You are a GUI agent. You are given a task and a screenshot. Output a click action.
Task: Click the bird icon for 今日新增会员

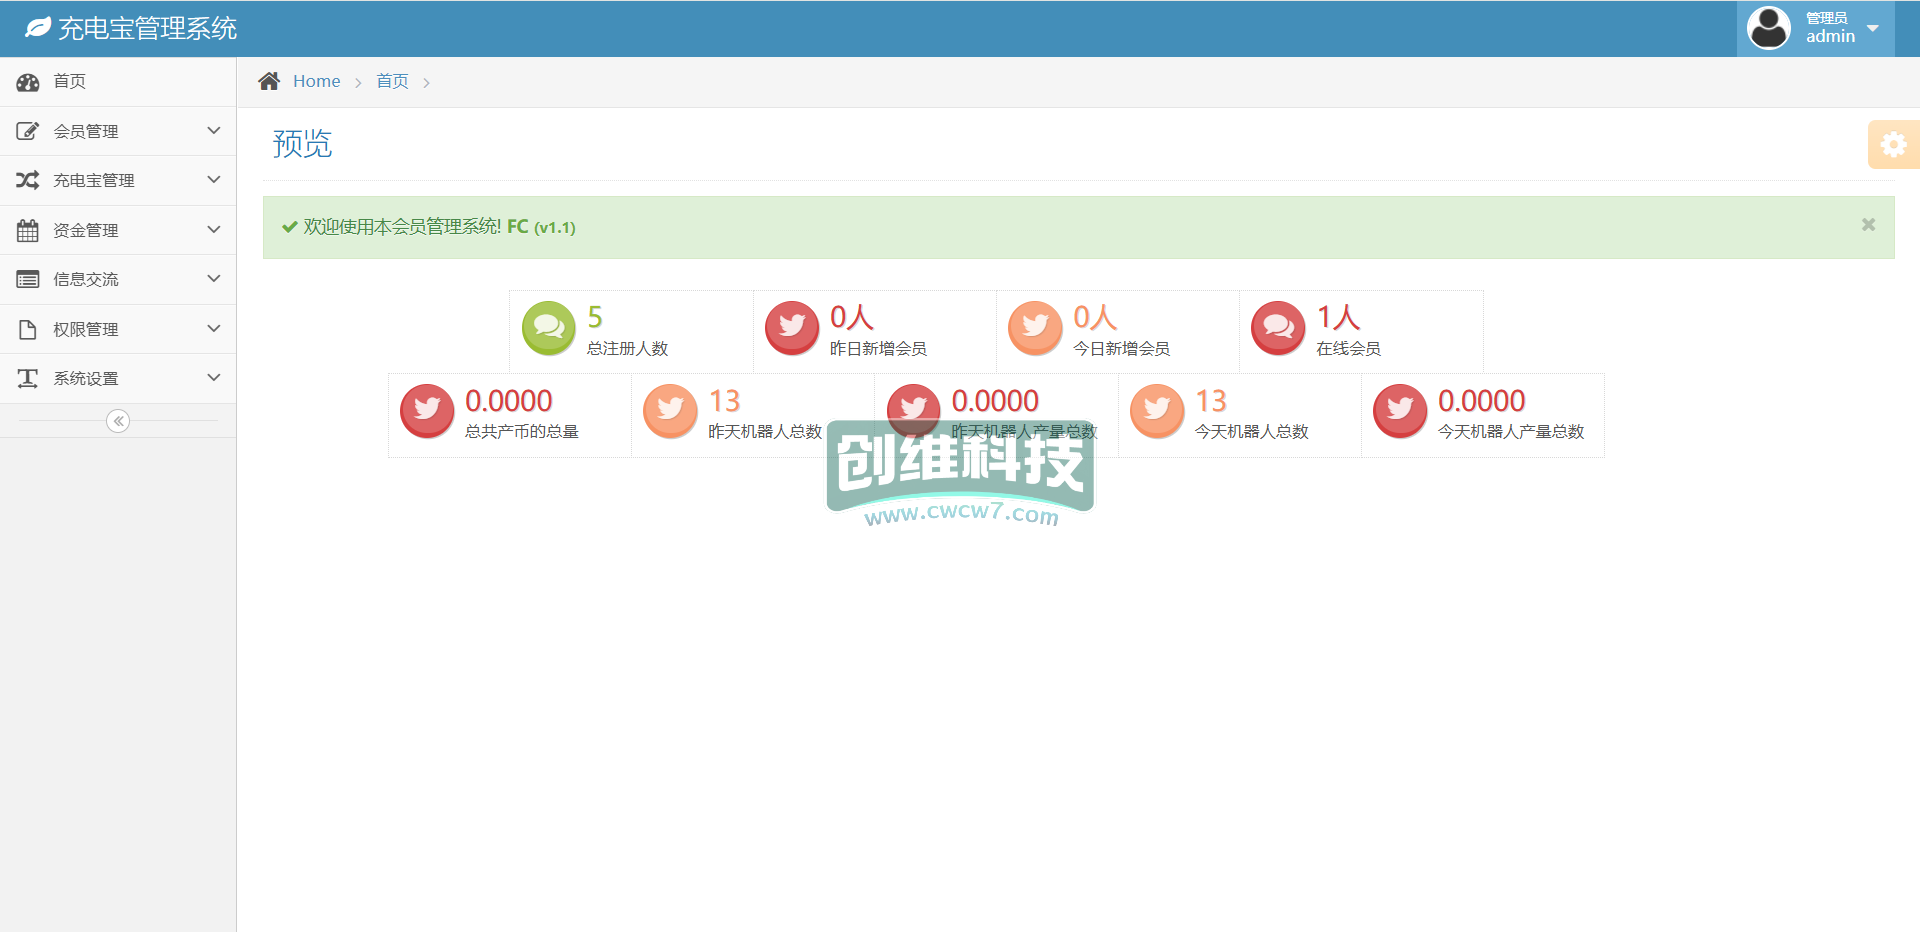click(x=1035, y=327)
